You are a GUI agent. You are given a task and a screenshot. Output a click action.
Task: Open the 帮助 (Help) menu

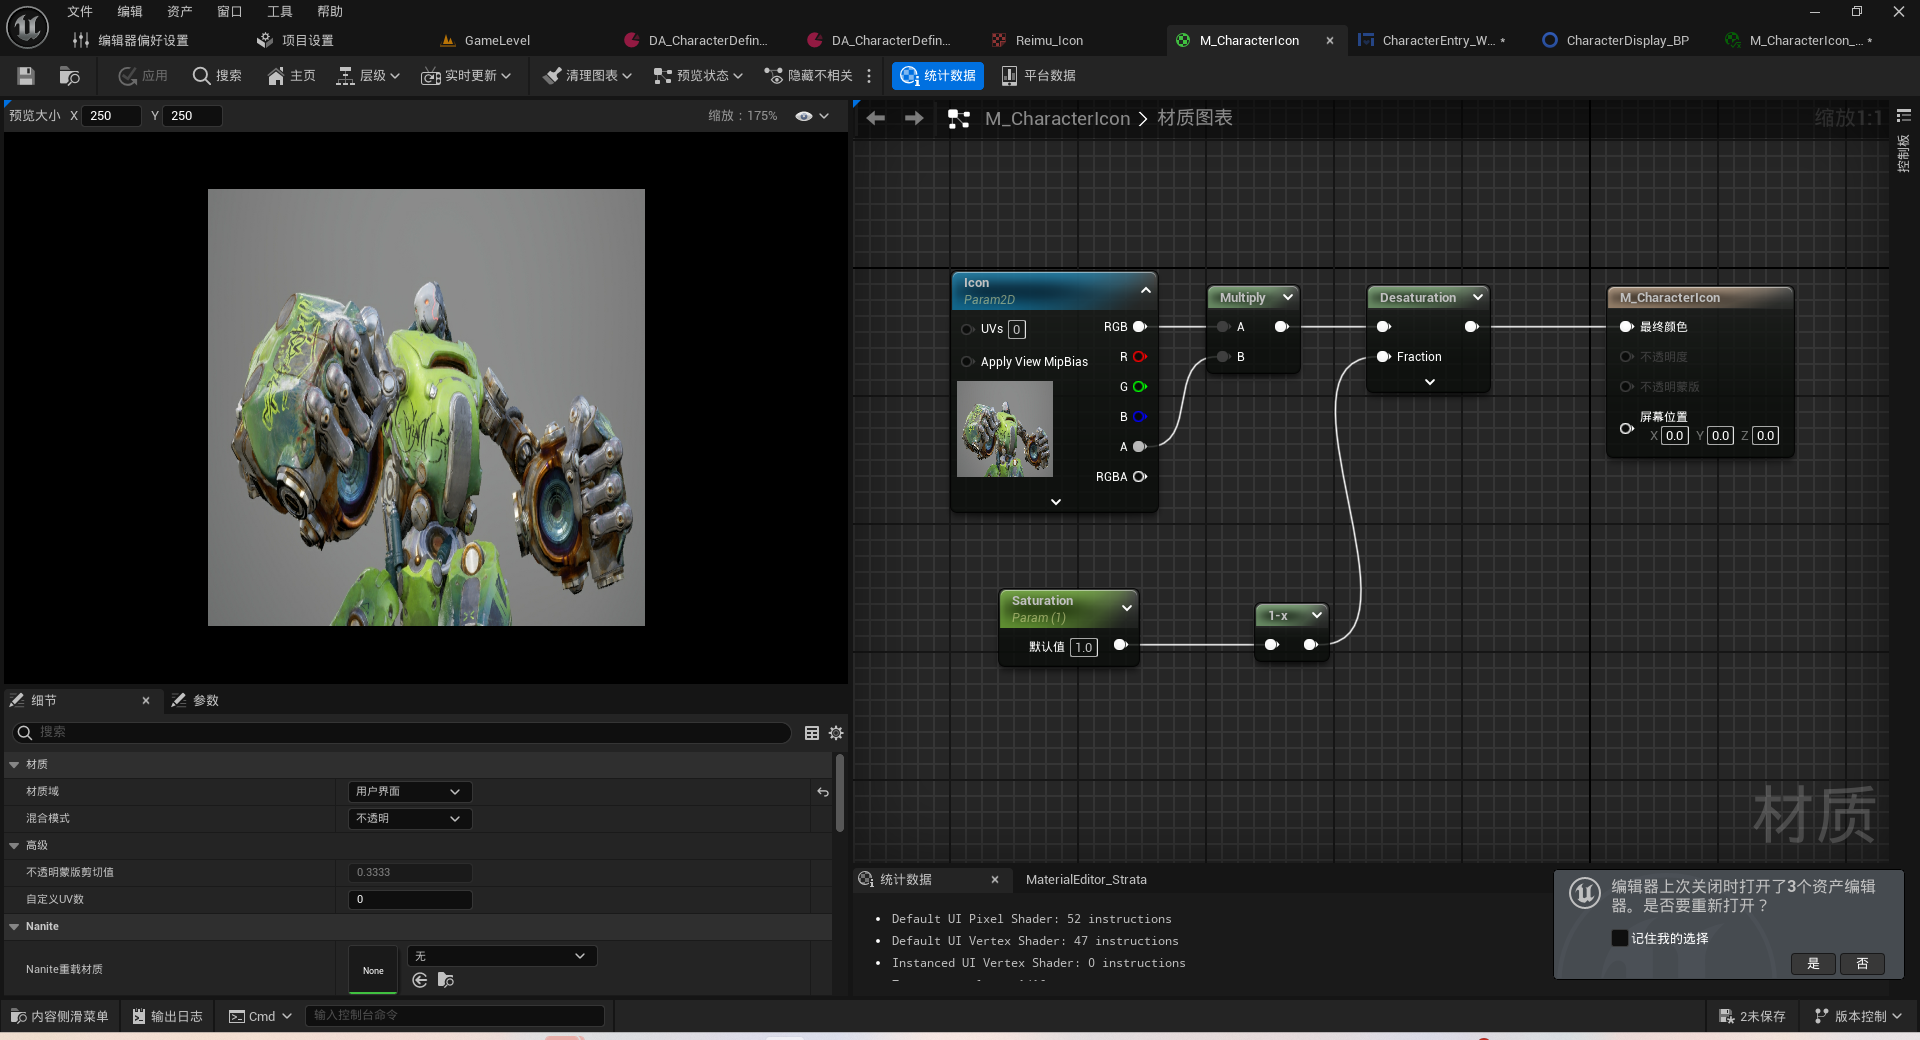click(330, 12)
